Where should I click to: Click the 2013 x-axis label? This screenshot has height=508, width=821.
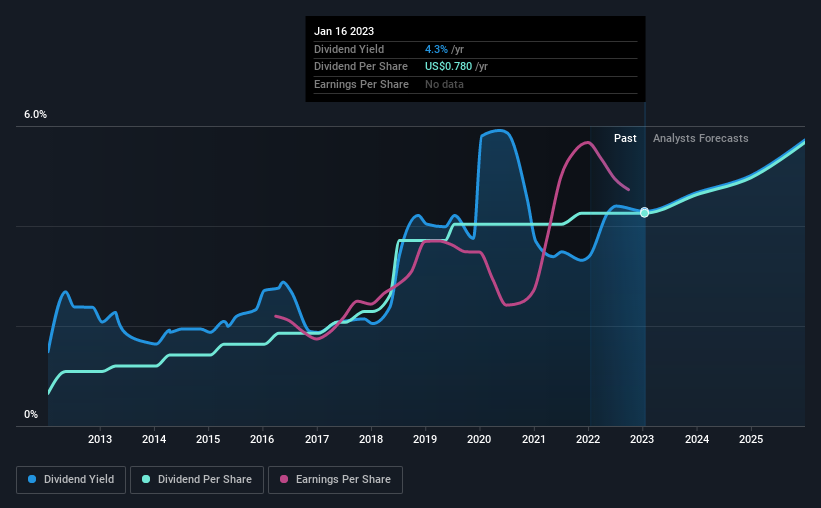[x=99, y=439]
